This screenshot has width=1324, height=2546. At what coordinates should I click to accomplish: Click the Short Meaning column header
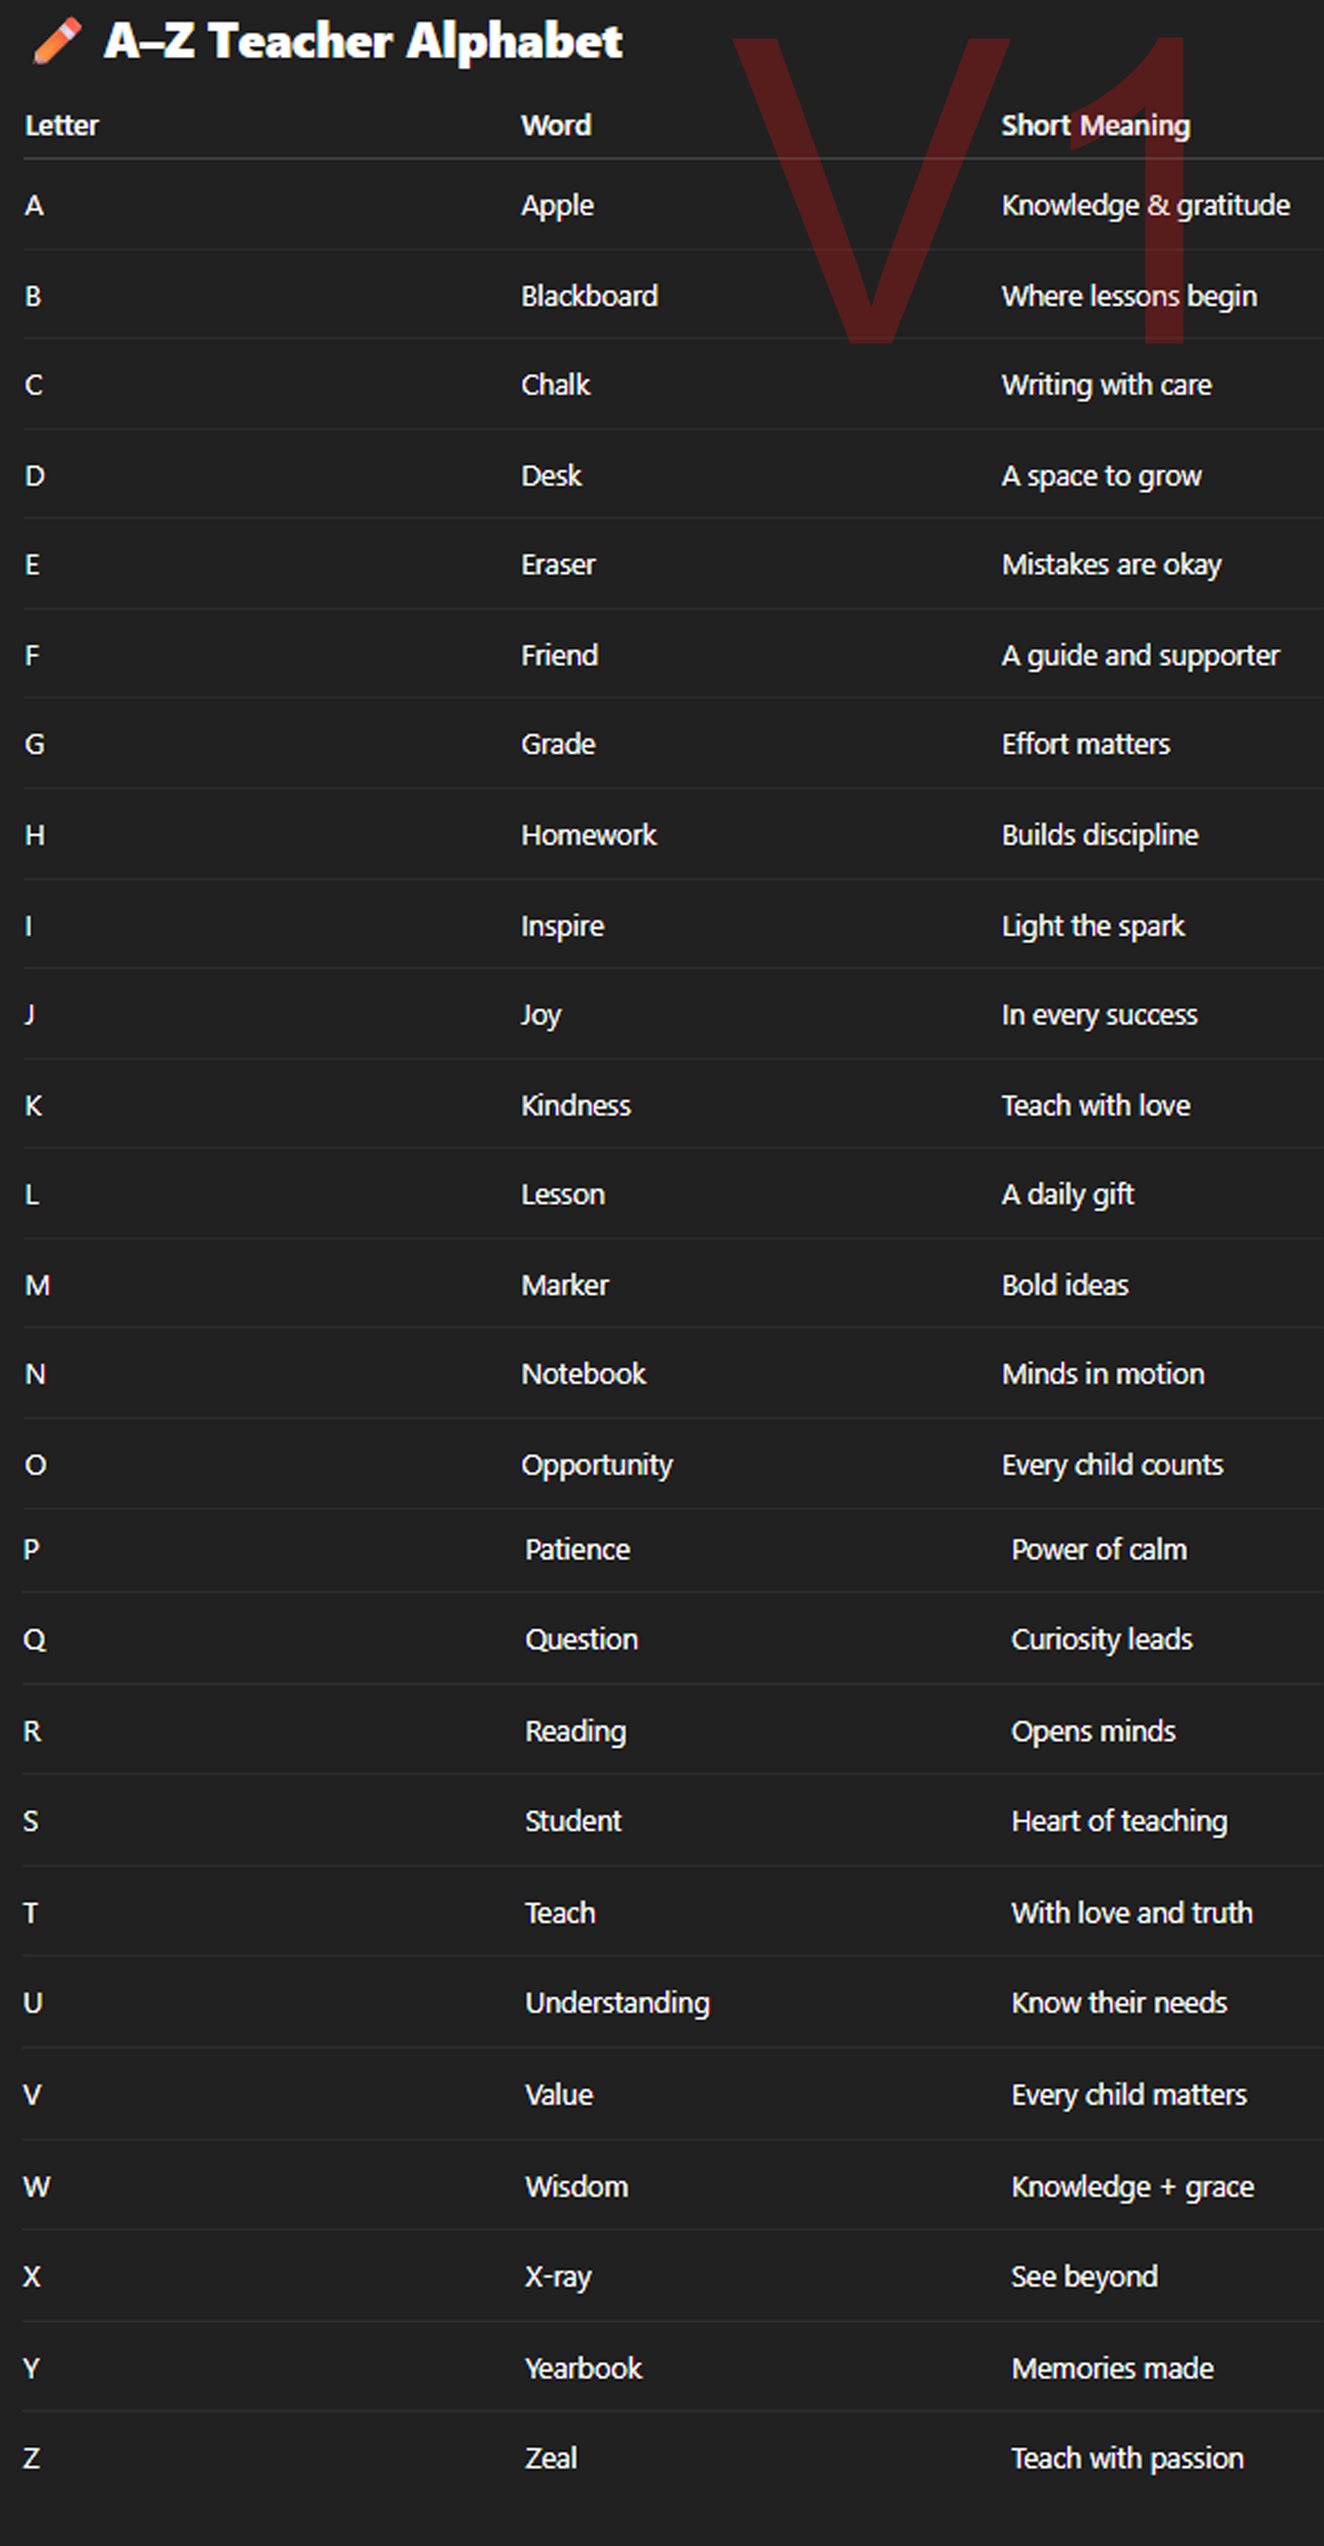[x=1096, y=126]
